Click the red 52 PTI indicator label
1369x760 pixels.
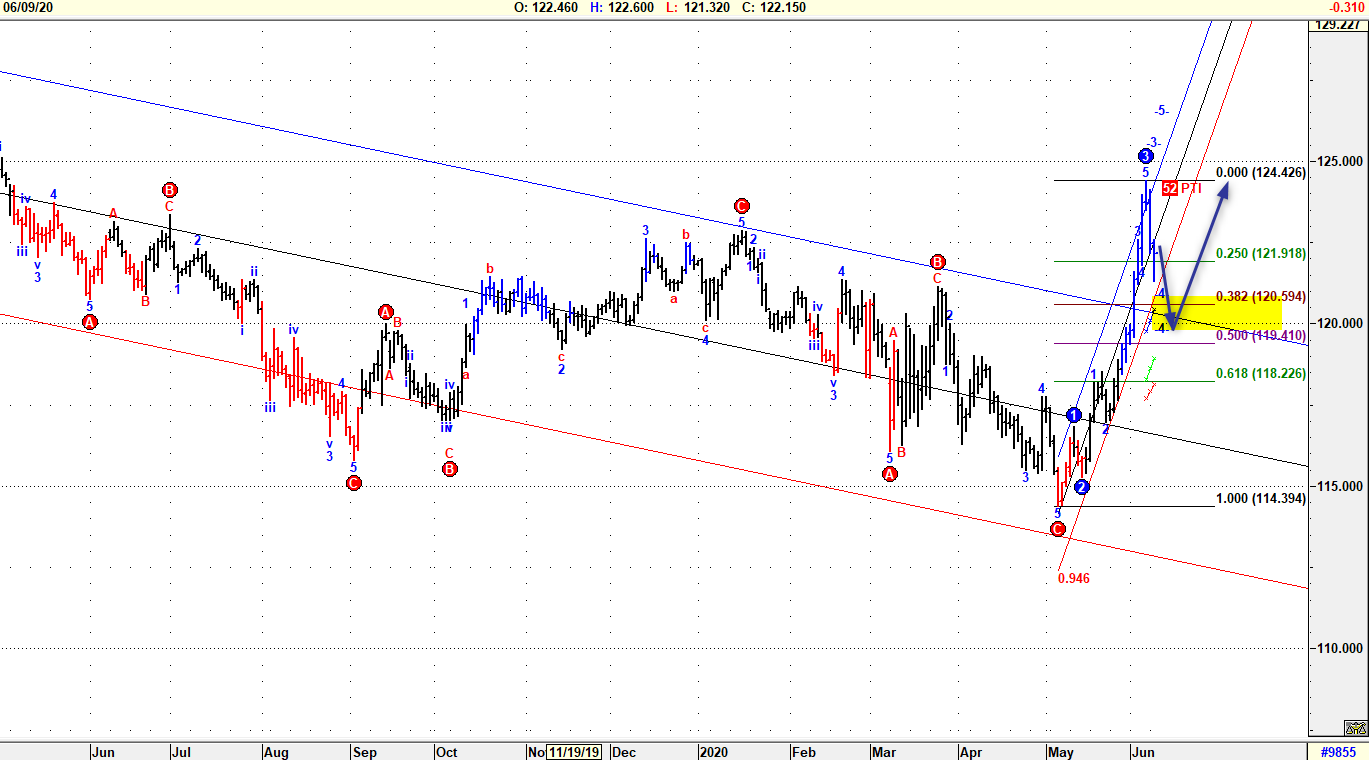(x=1182, y=188)
